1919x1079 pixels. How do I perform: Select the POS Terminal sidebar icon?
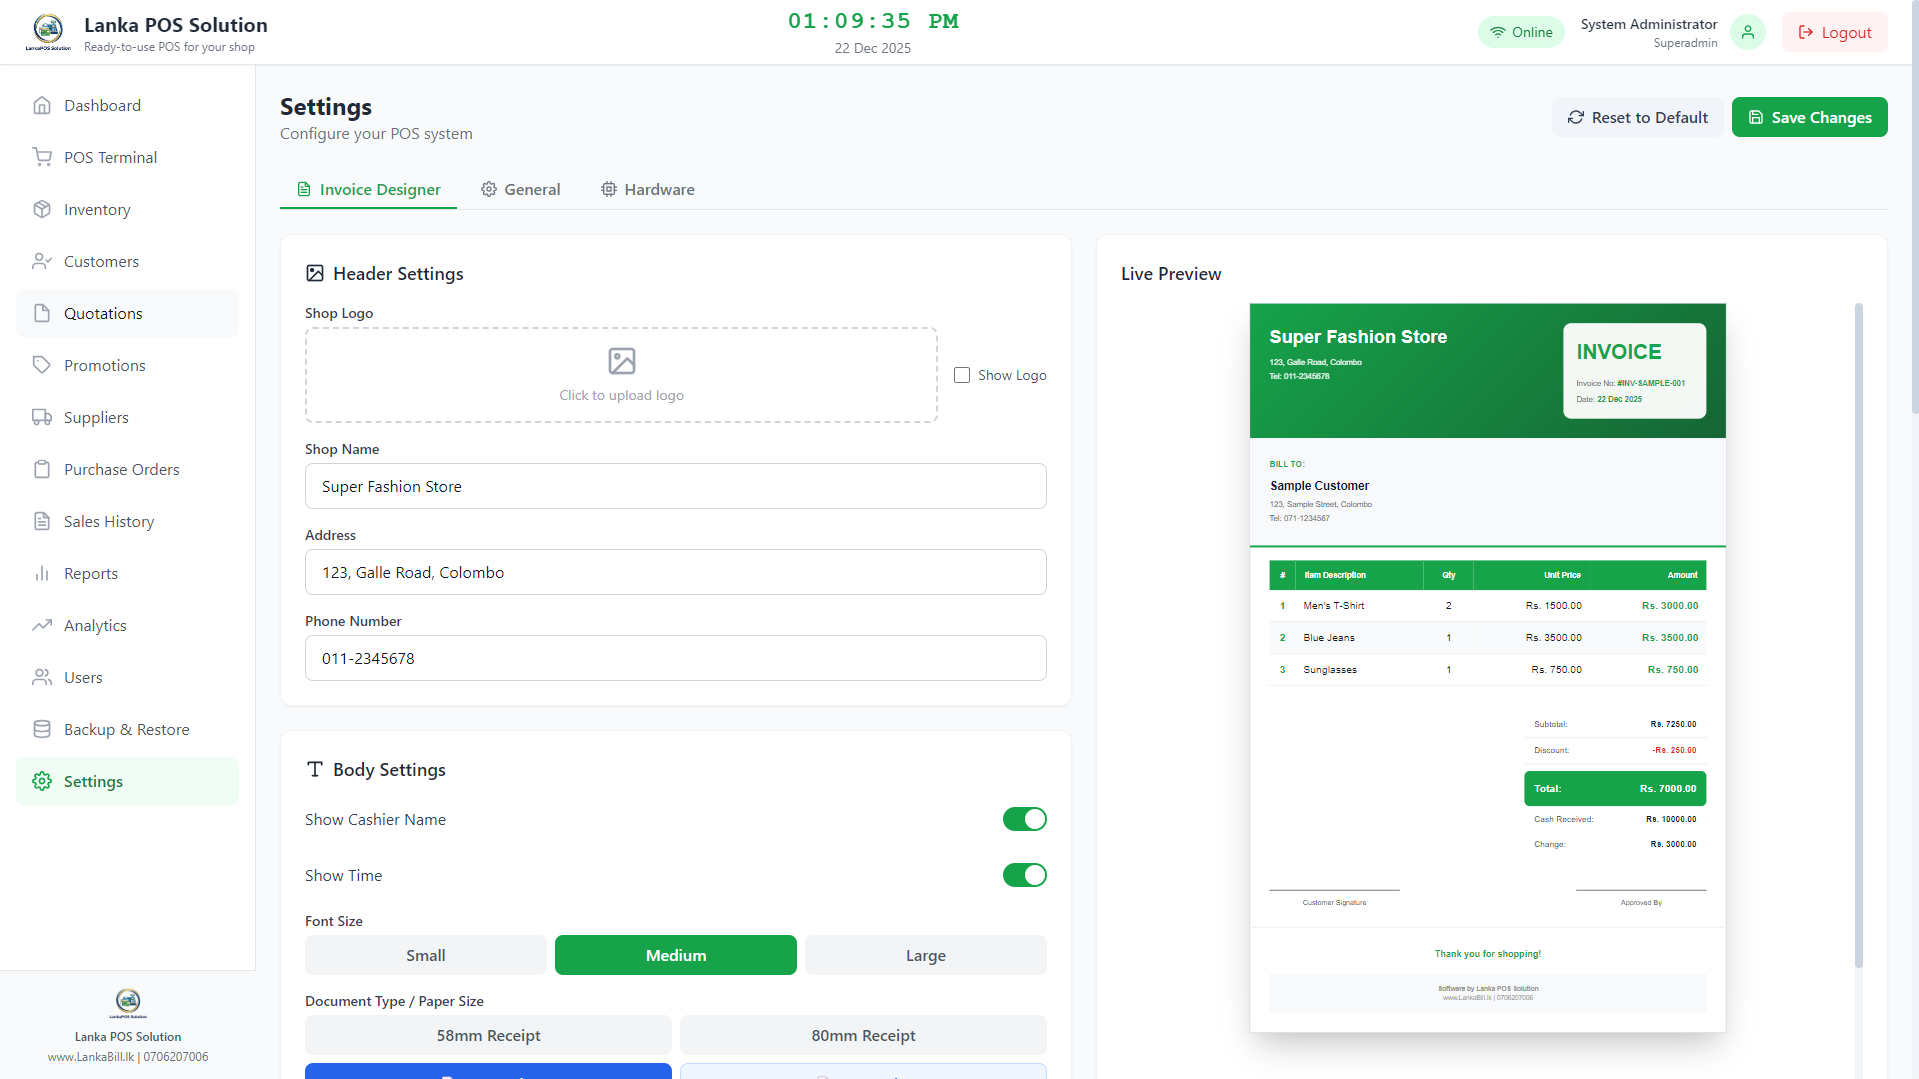click(42, 157)
